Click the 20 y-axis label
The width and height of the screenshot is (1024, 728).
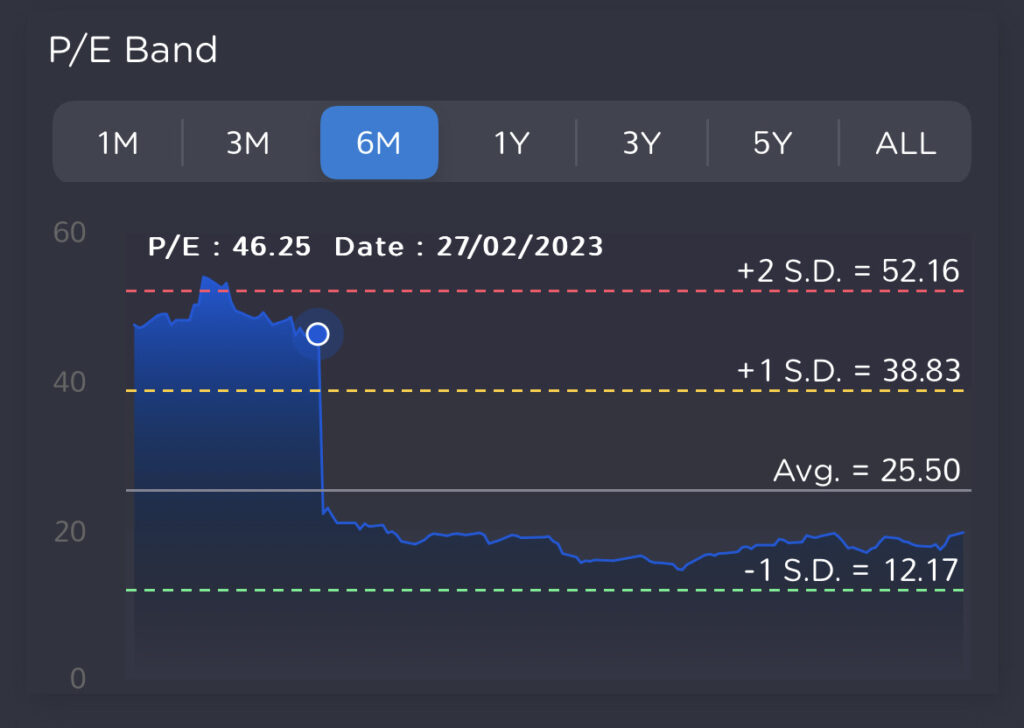click(70, 531)
